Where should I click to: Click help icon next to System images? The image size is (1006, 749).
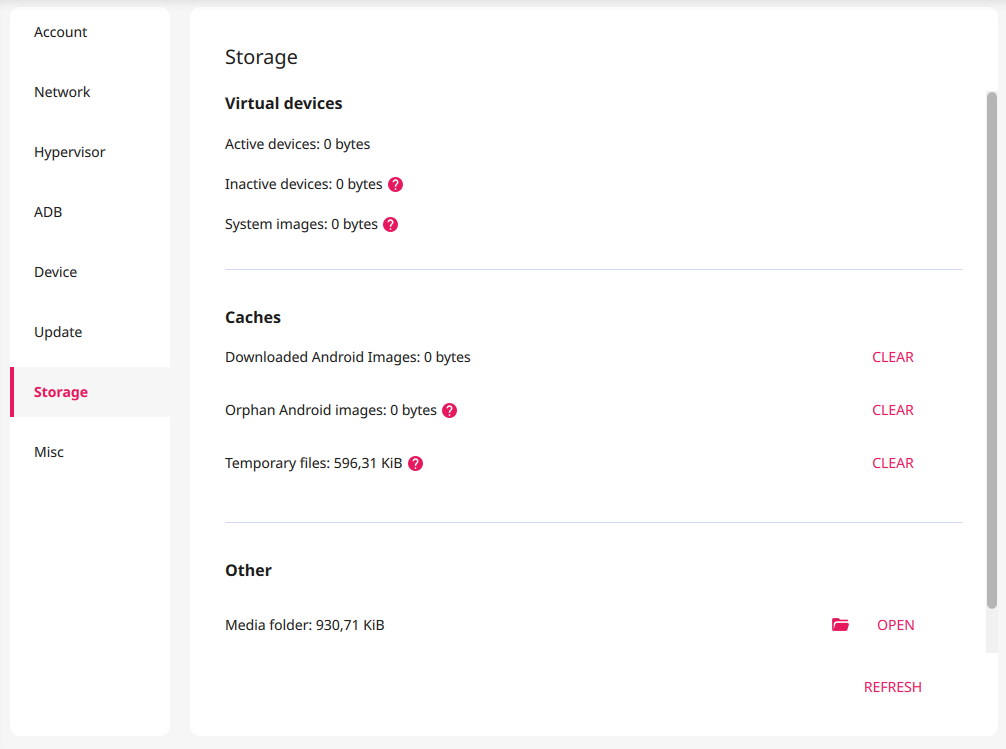(x=391, y=225)
